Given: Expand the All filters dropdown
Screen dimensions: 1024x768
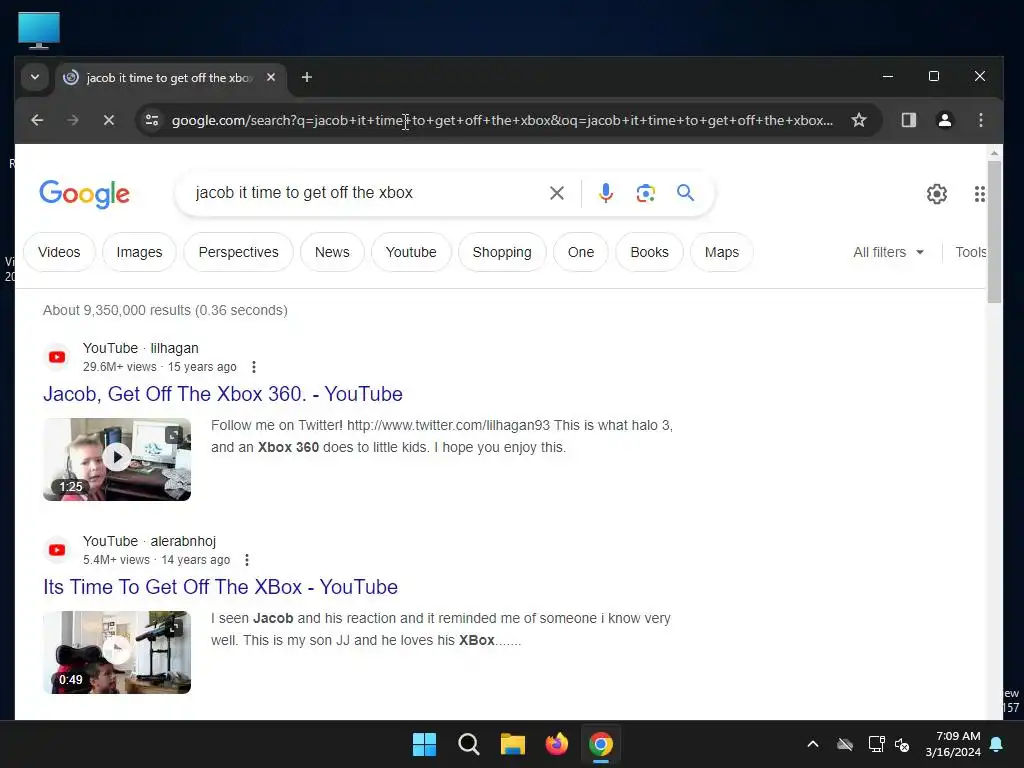Looking at the screenshot, I should tap(888, 252).
